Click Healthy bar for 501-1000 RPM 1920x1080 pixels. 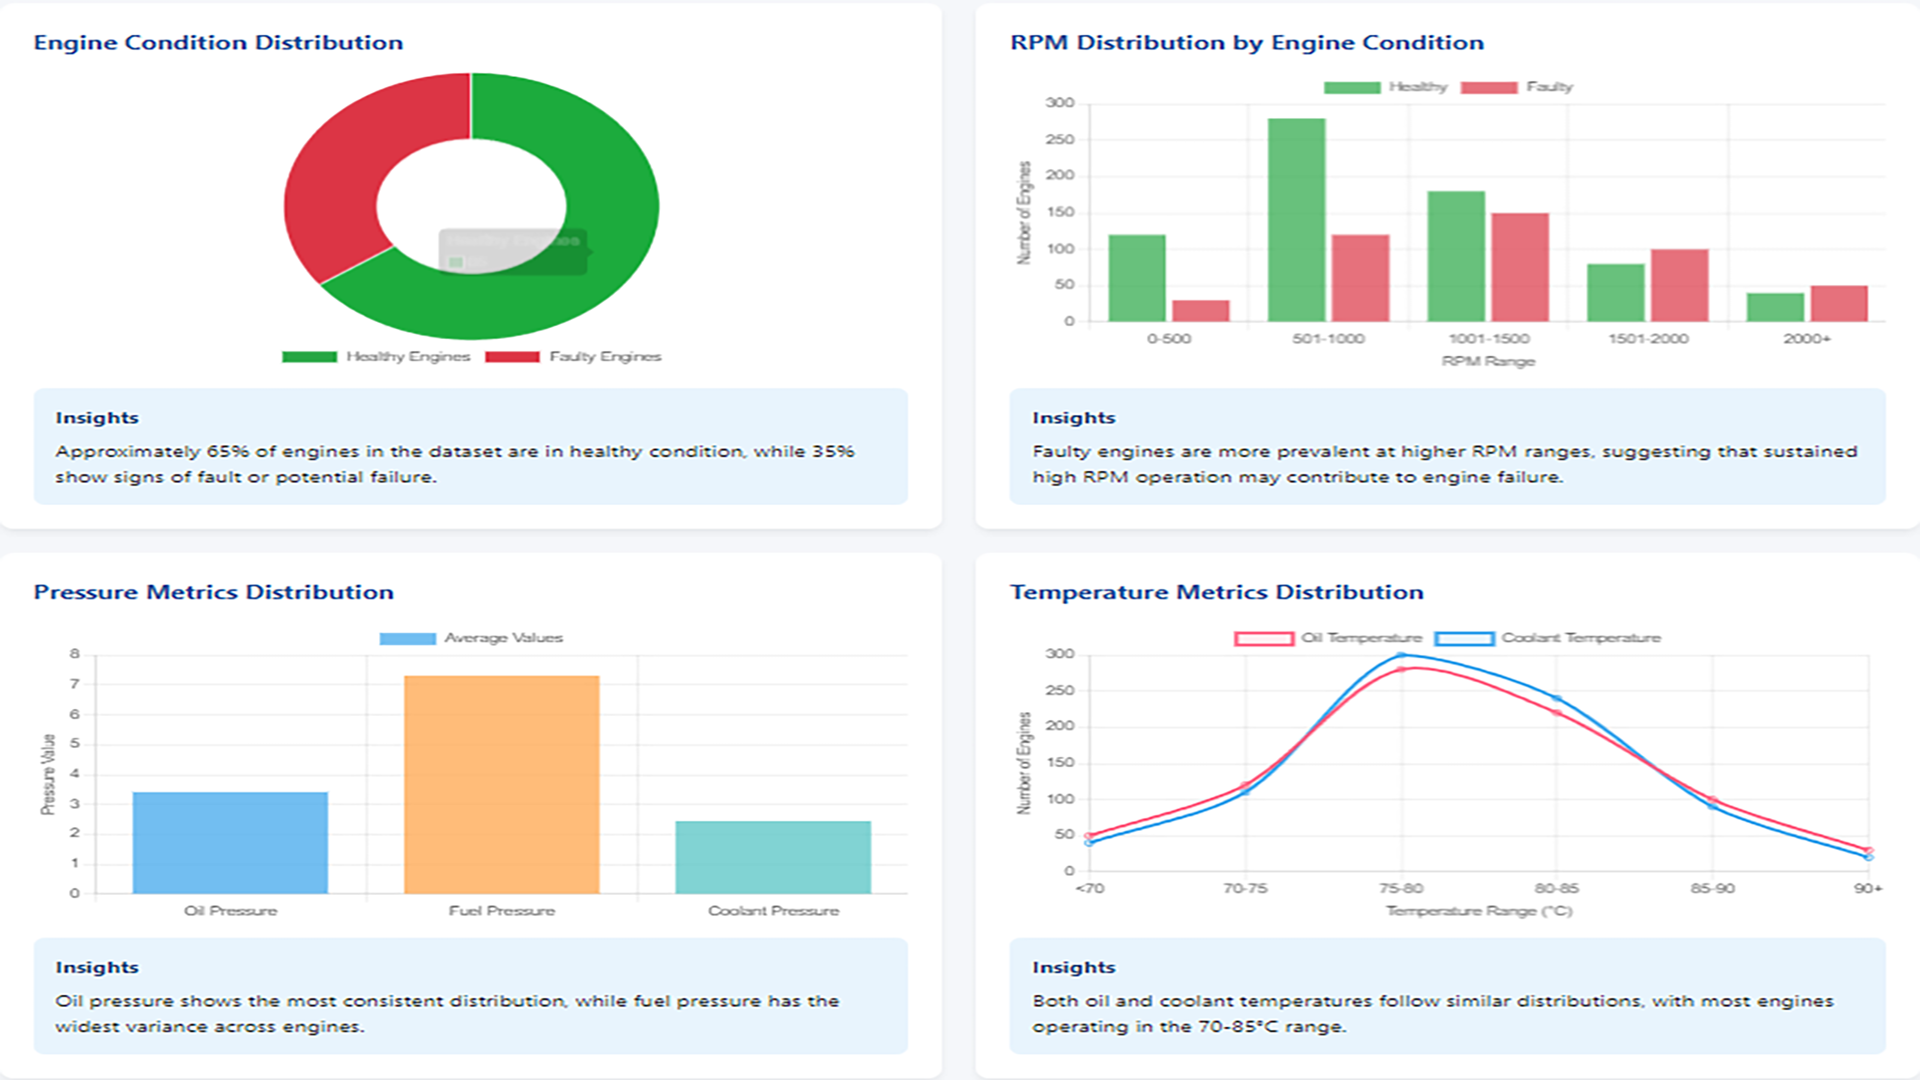tap(1296, 220)
